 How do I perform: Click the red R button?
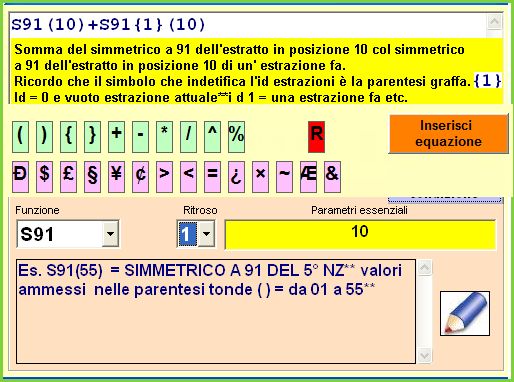pyautogui.click(x=316, y=137)
